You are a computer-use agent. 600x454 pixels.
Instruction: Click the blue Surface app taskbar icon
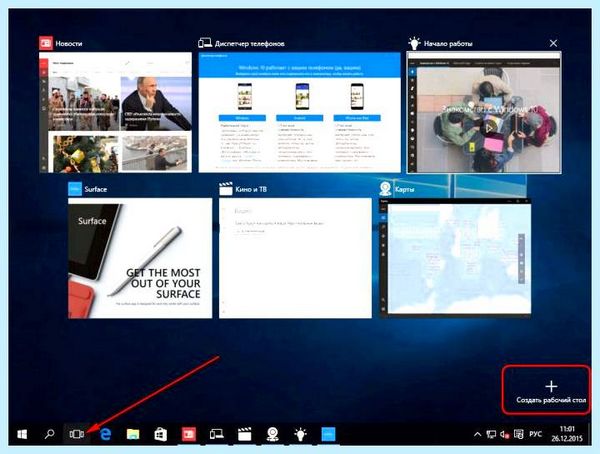(328, 434)
